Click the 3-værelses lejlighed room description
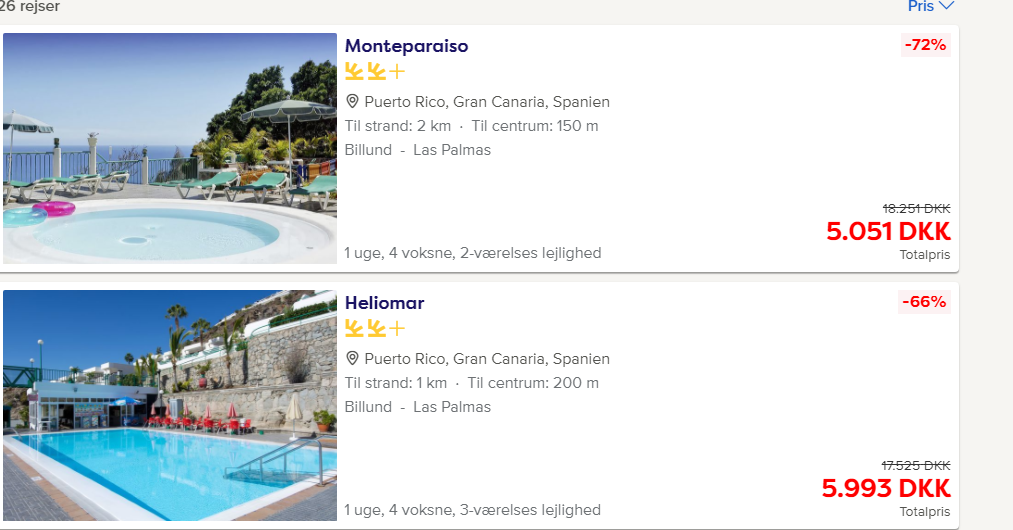 530,510
